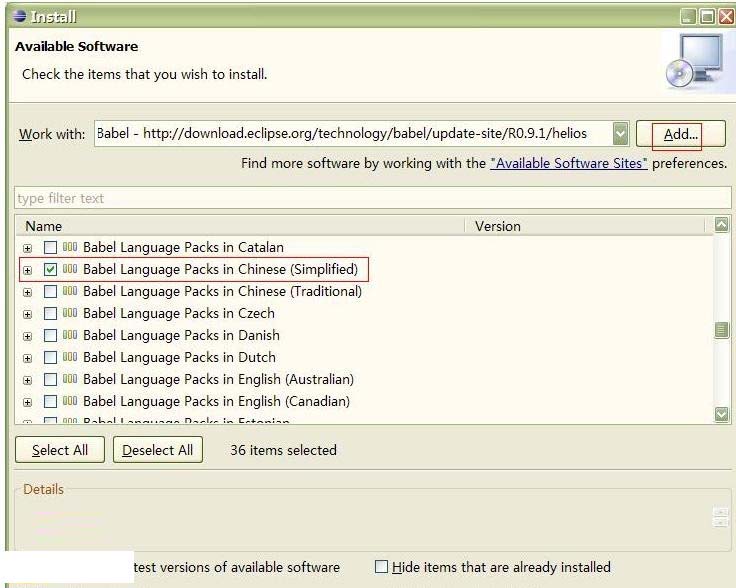Check the English (Canadian) language pack checkbox
Image resolution: width=736 pixels, height=588 pixels.
(x=50, y=402)
